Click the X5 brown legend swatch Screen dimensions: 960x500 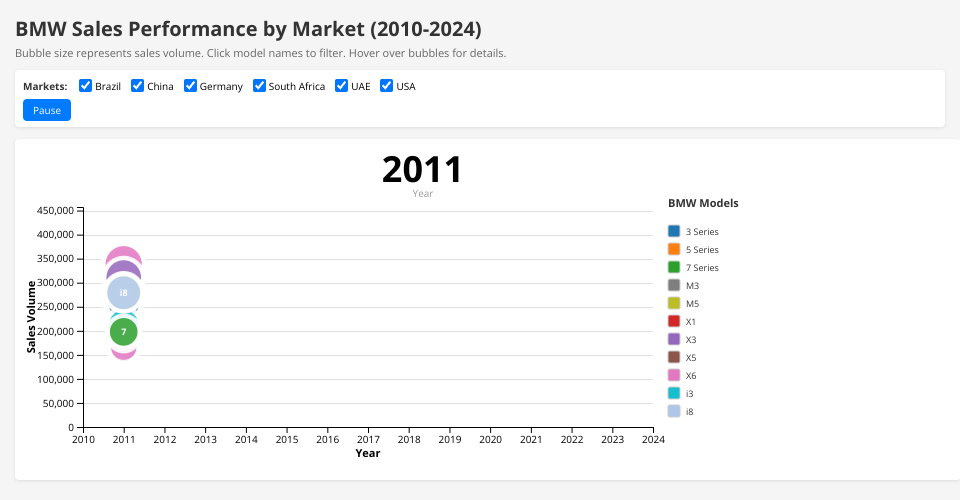coord(674,357)
